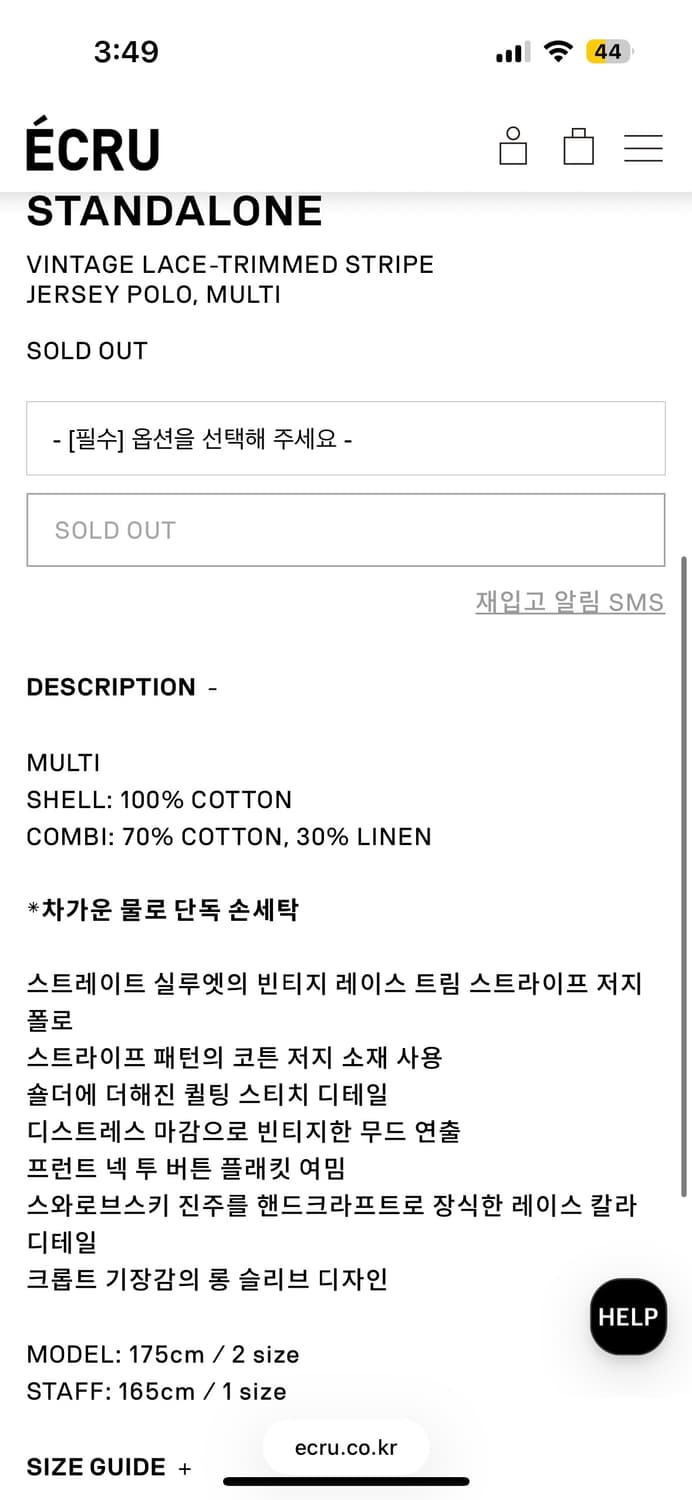Open the hamburger menu
692x1500 pixels.
tap(643, 148)
